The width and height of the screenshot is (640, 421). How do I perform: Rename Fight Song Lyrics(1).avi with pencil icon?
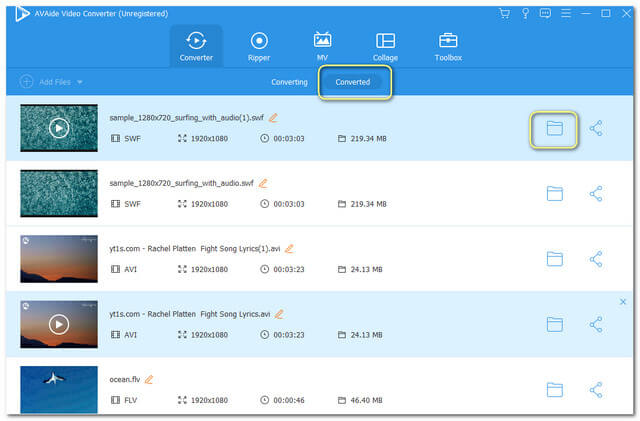(289, 249)
